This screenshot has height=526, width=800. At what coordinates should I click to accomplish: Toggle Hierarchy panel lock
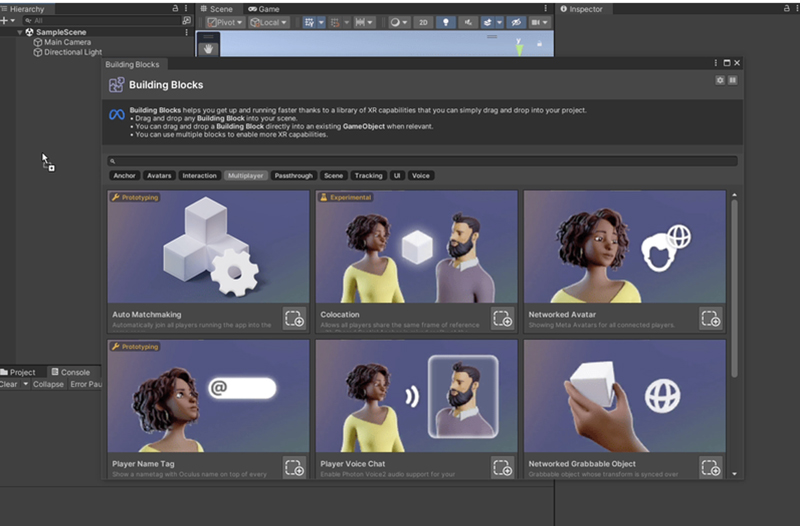coord(175,9)
